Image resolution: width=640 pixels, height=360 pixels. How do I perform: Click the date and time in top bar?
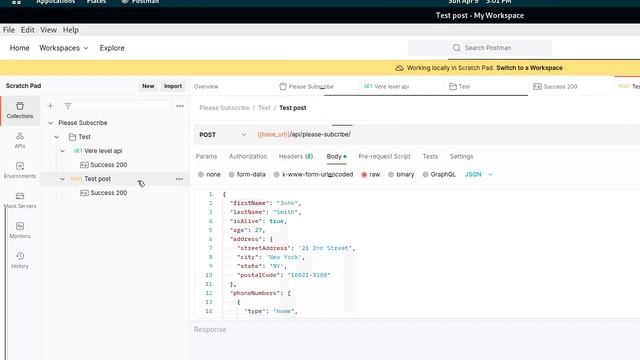pyautogui.click(x=480, y=2)
